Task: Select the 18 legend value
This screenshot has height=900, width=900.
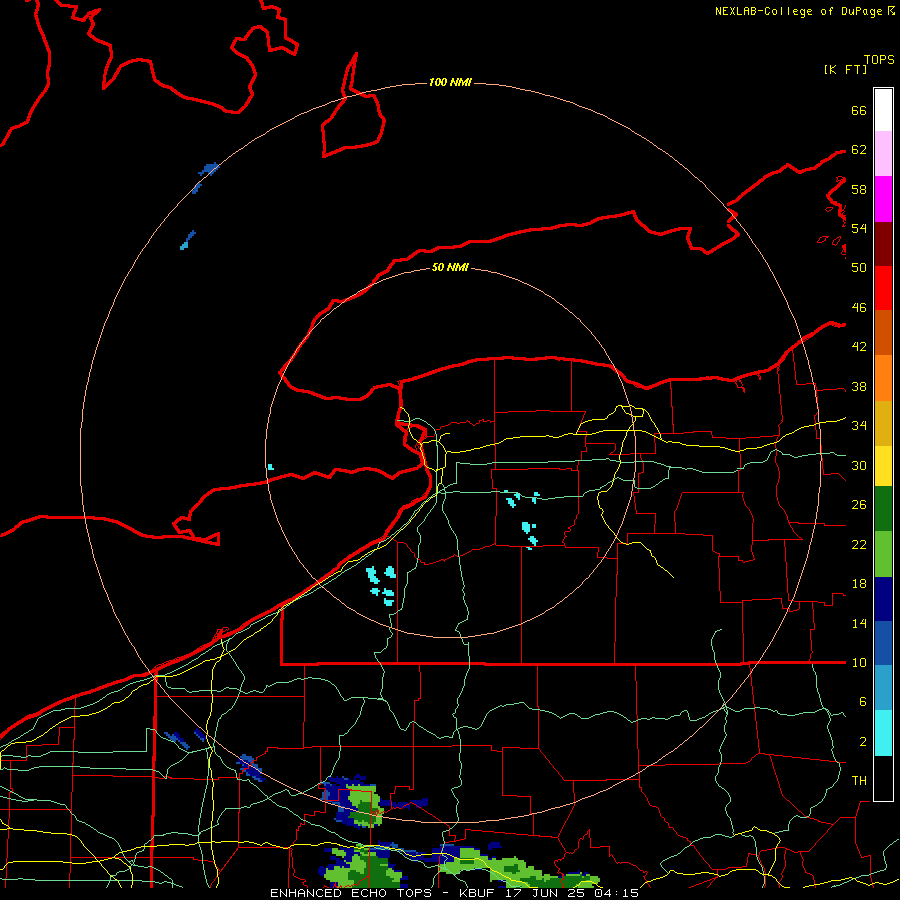Action: pos(859,584)
